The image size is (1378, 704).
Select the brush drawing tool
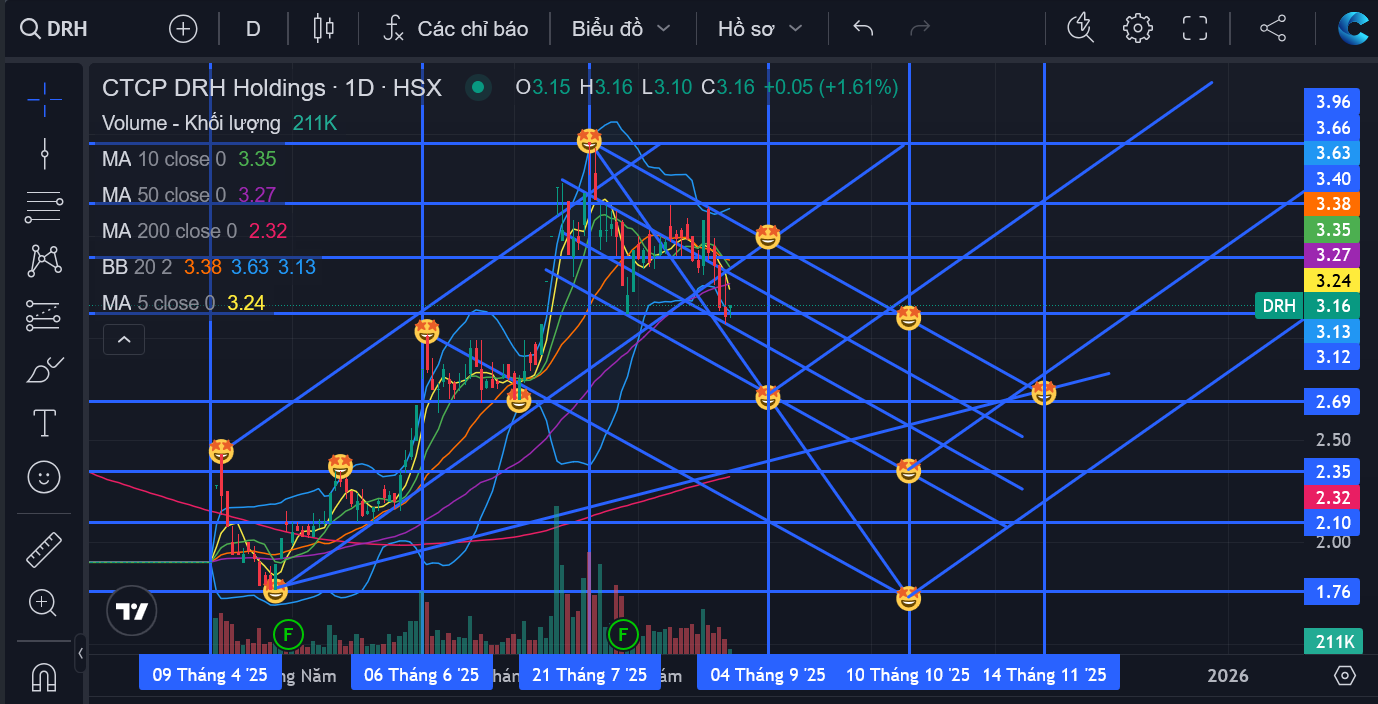[44, 369]
